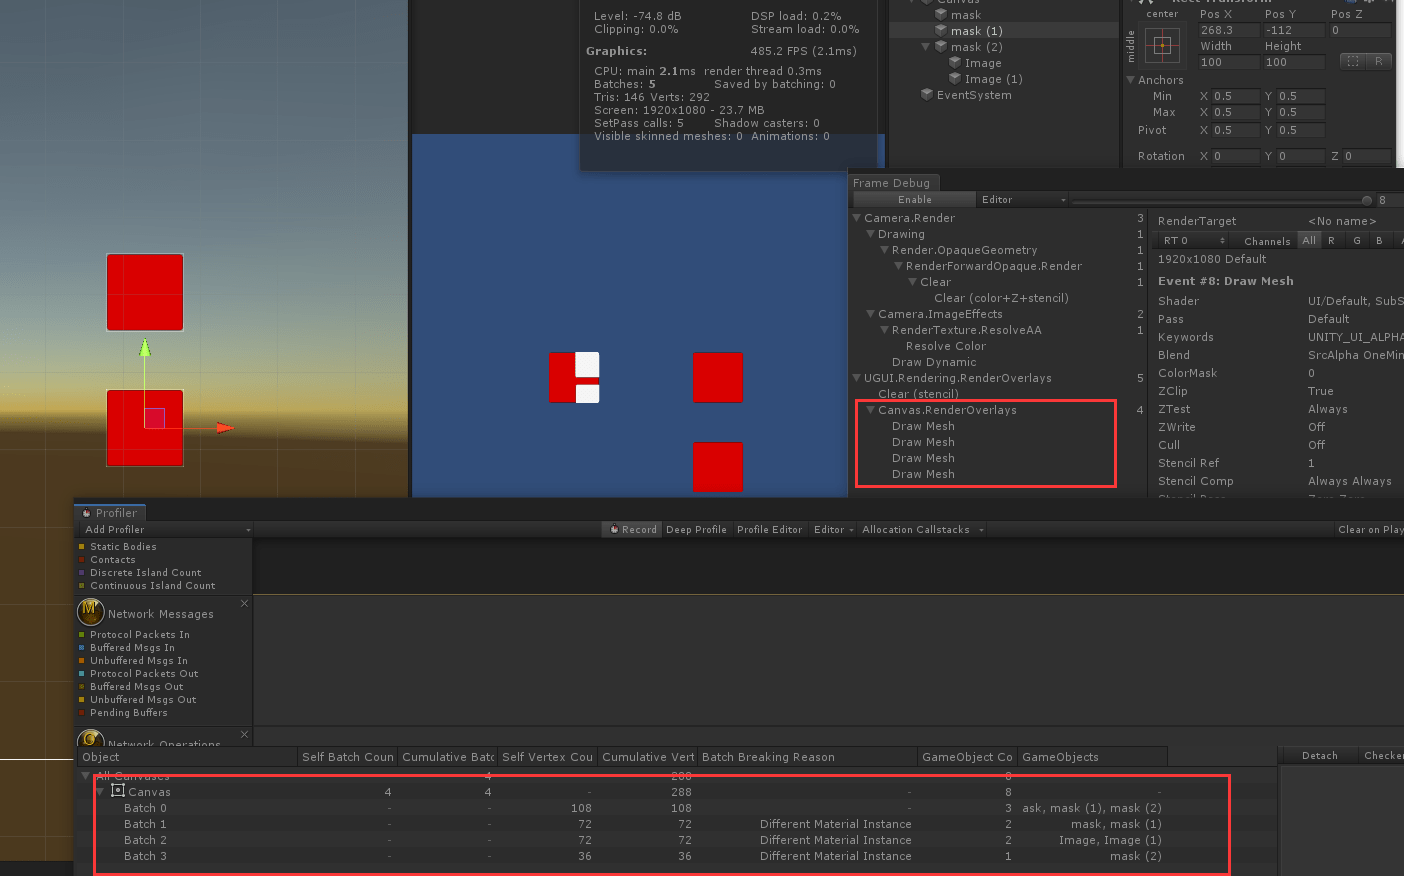Collapse UGUI.Rendering.RenderOverlays node
Viewport: 1404px width, 876px height.
click(857, 378)
